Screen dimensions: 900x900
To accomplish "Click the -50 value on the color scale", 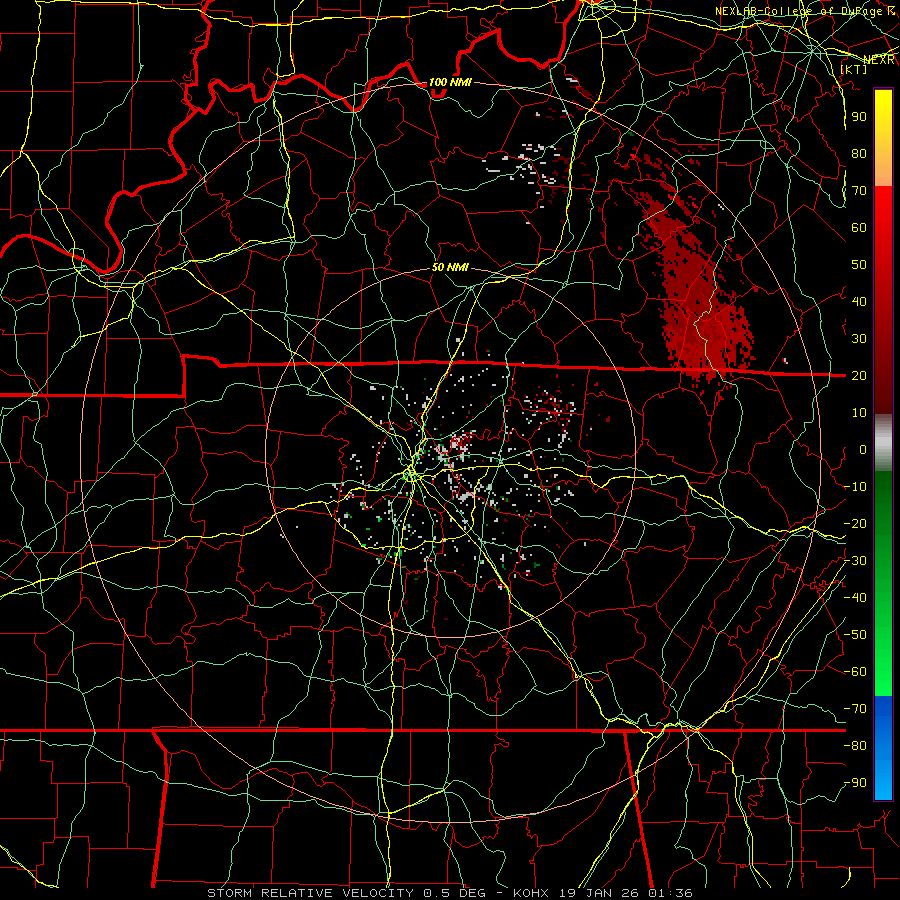I will [x=855, y=635].
